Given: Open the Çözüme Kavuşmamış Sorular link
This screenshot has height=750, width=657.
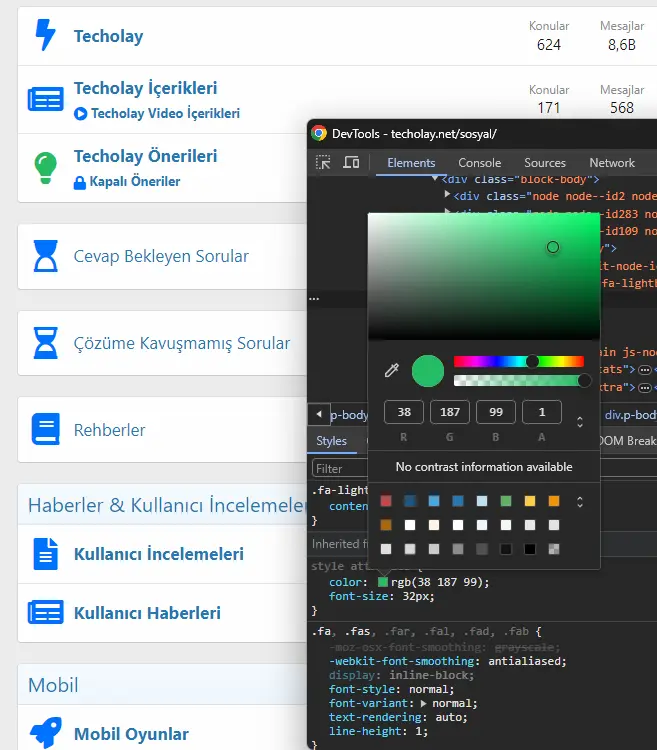Looking at the screenshot, I should point(182,343).
